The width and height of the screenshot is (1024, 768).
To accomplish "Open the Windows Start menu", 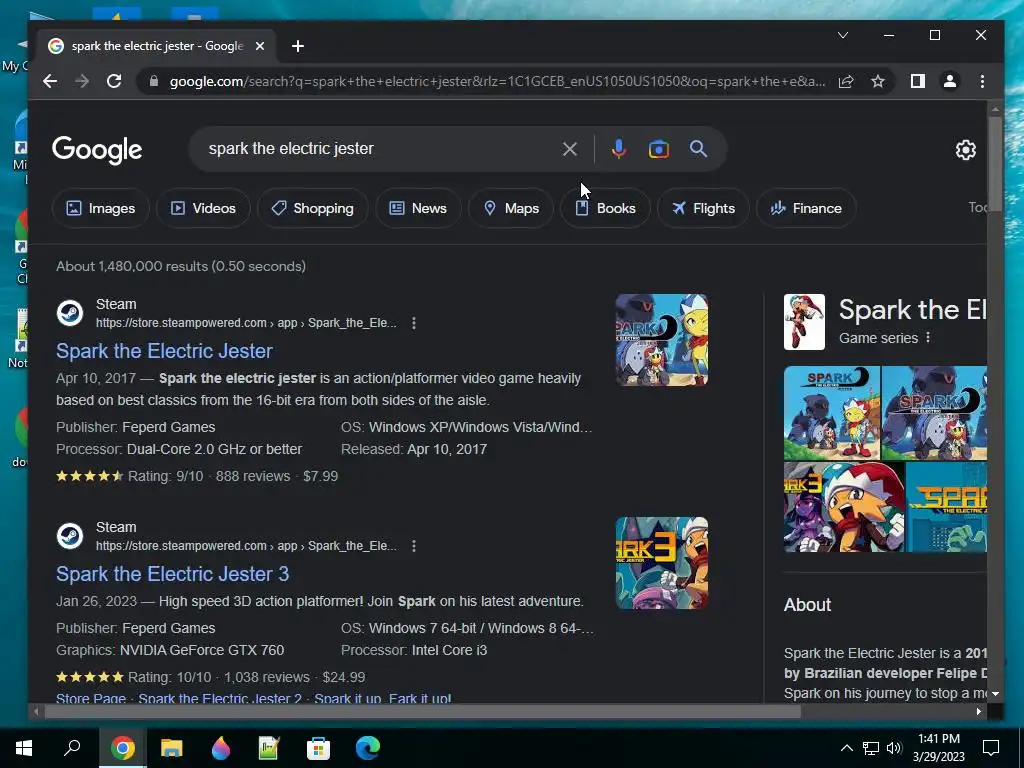I will point(24,748).
